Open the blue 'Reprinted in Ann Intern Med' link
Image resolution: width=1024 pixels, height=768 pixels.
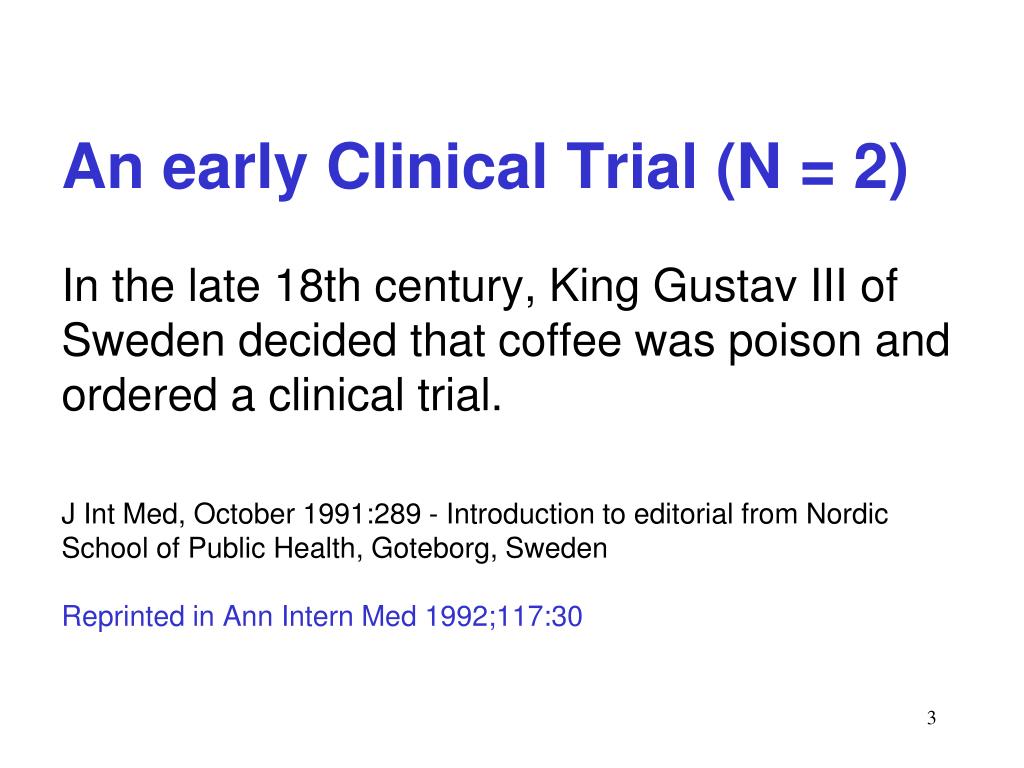239,616
